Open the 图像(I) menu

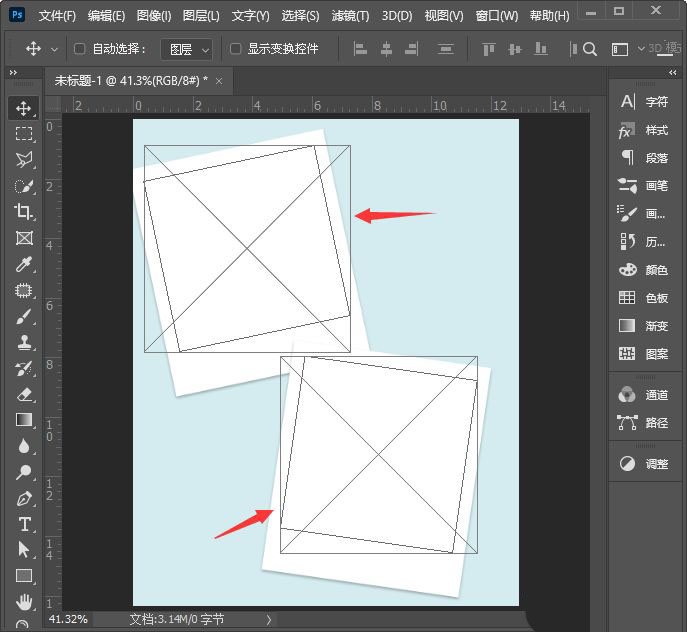click(x=154, y=16)
